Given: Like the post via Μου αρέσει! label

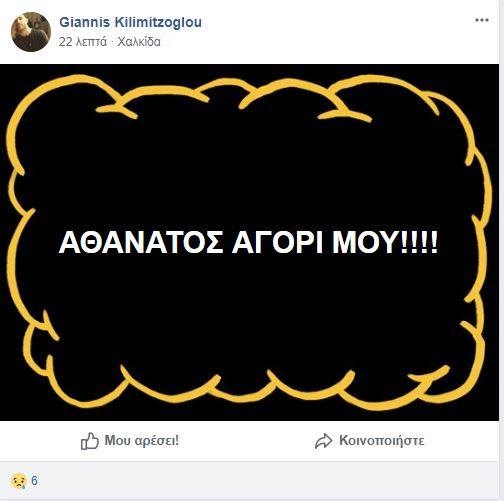Looking at the screenshot, I should (x=142, y=440).
